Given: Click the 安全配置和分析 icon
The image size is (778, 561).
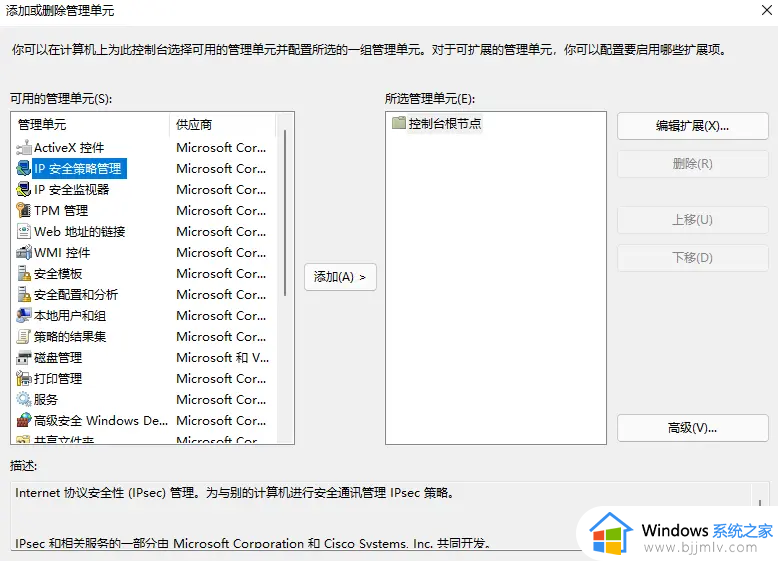Looking at the screenshot, I should click(24, 295).
